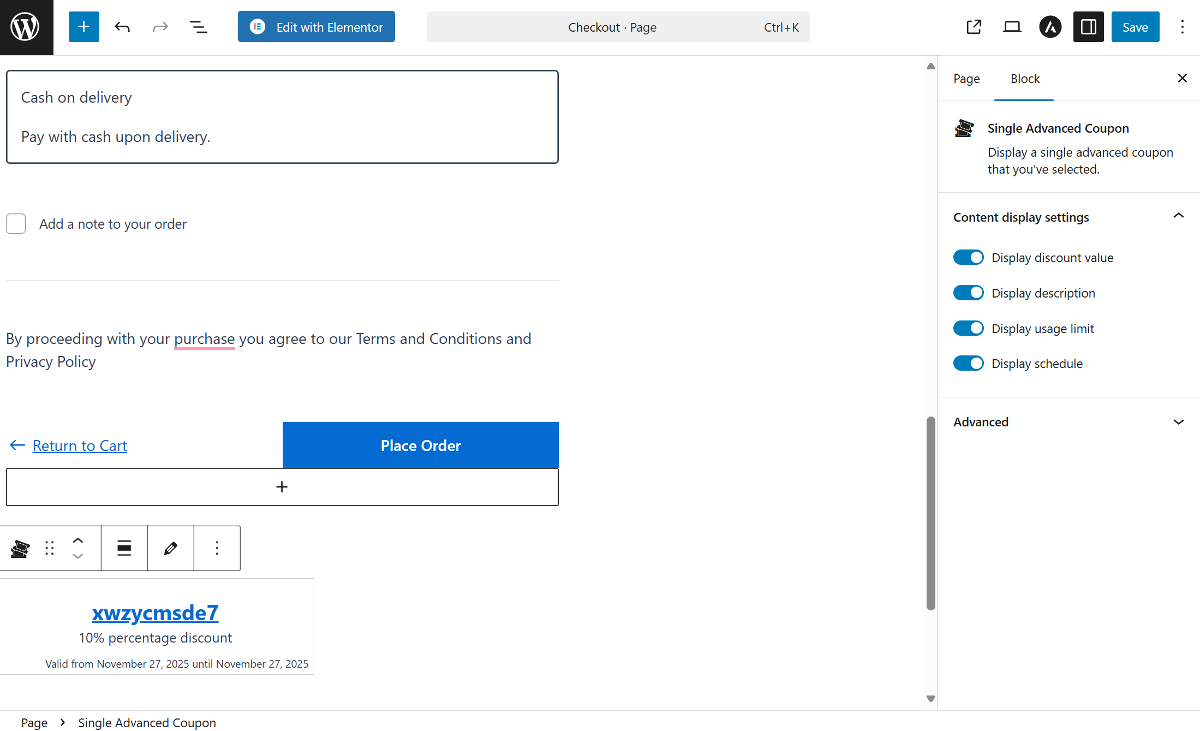Switch to the Page tab

[966, 79]
